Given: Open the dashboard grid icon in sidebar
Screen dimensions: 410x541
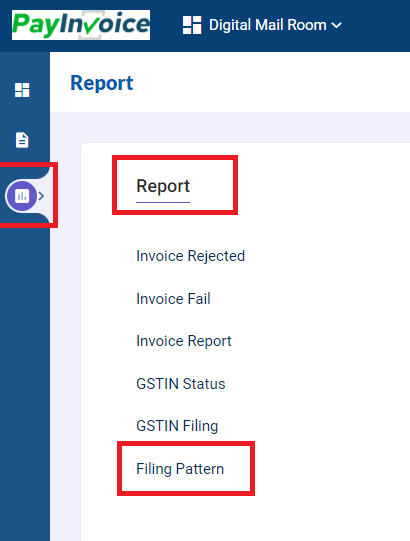Looking at the screenshot, I should 22,90.
